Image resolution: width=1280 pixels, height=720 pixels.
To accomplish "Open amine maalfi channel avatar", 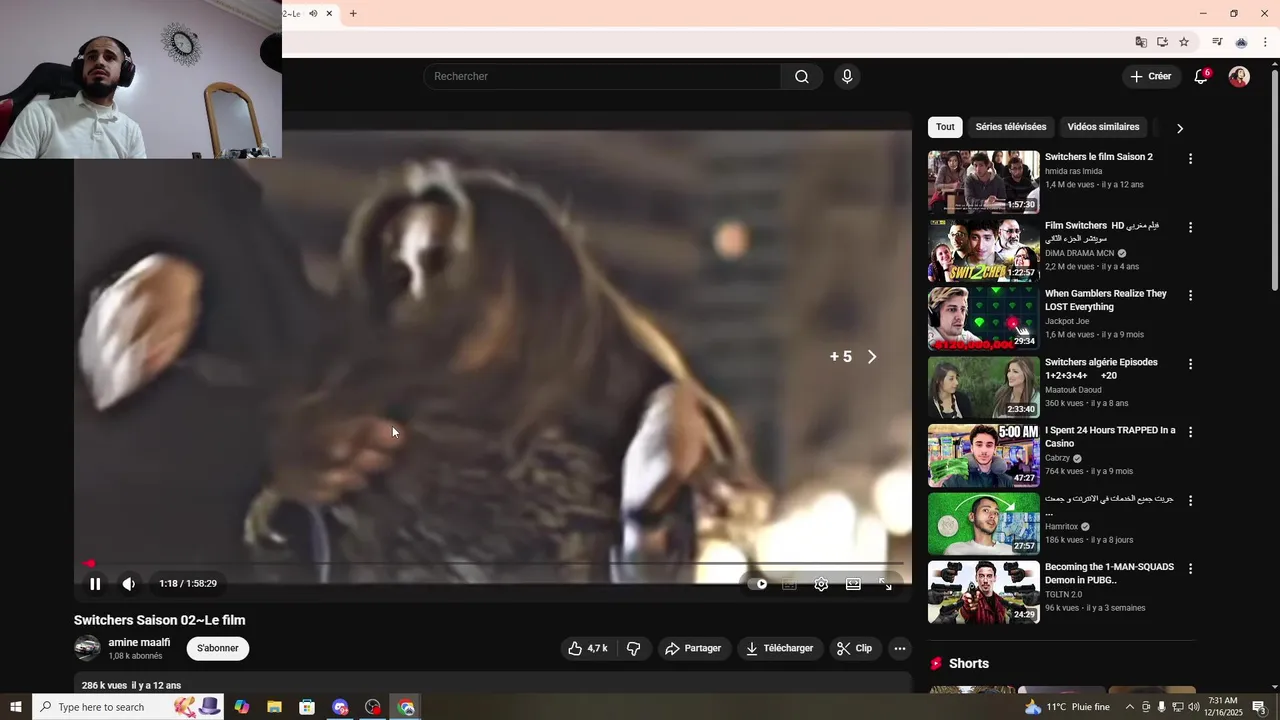I will (87, 648).
